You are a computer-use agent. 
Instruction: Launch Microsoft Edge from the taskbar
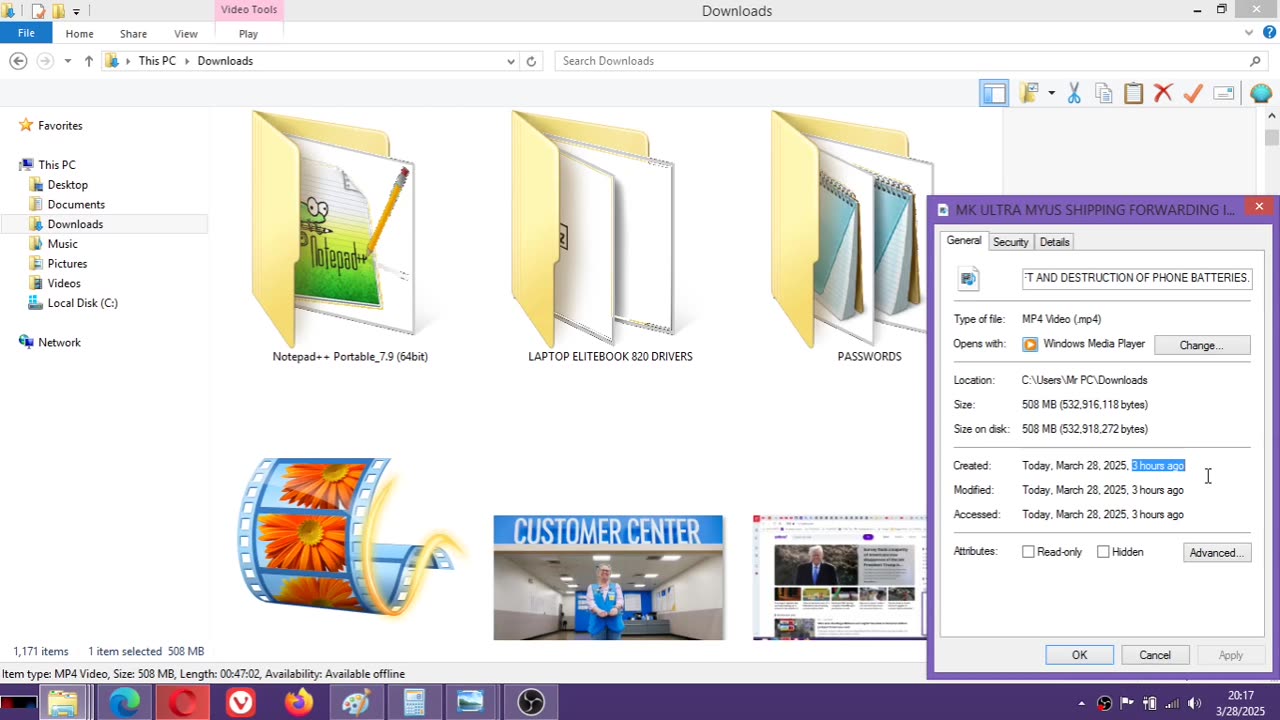(125, 703)
